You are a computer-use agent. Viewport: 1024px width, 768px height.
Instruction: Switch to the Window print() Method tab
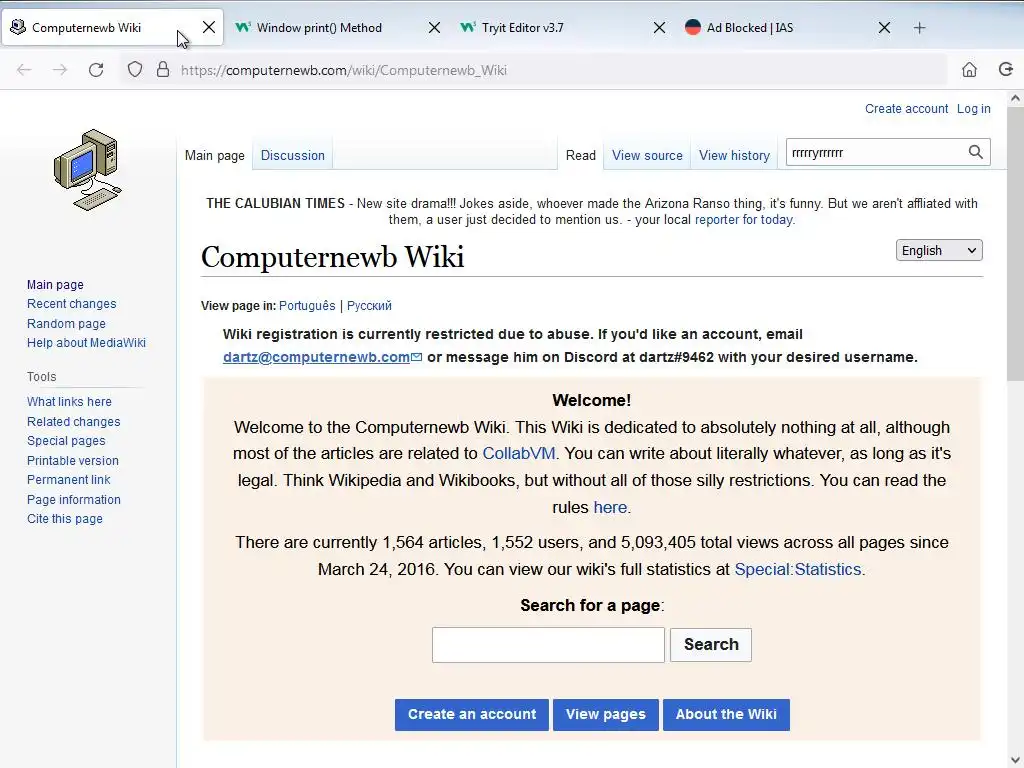[319, 27]
